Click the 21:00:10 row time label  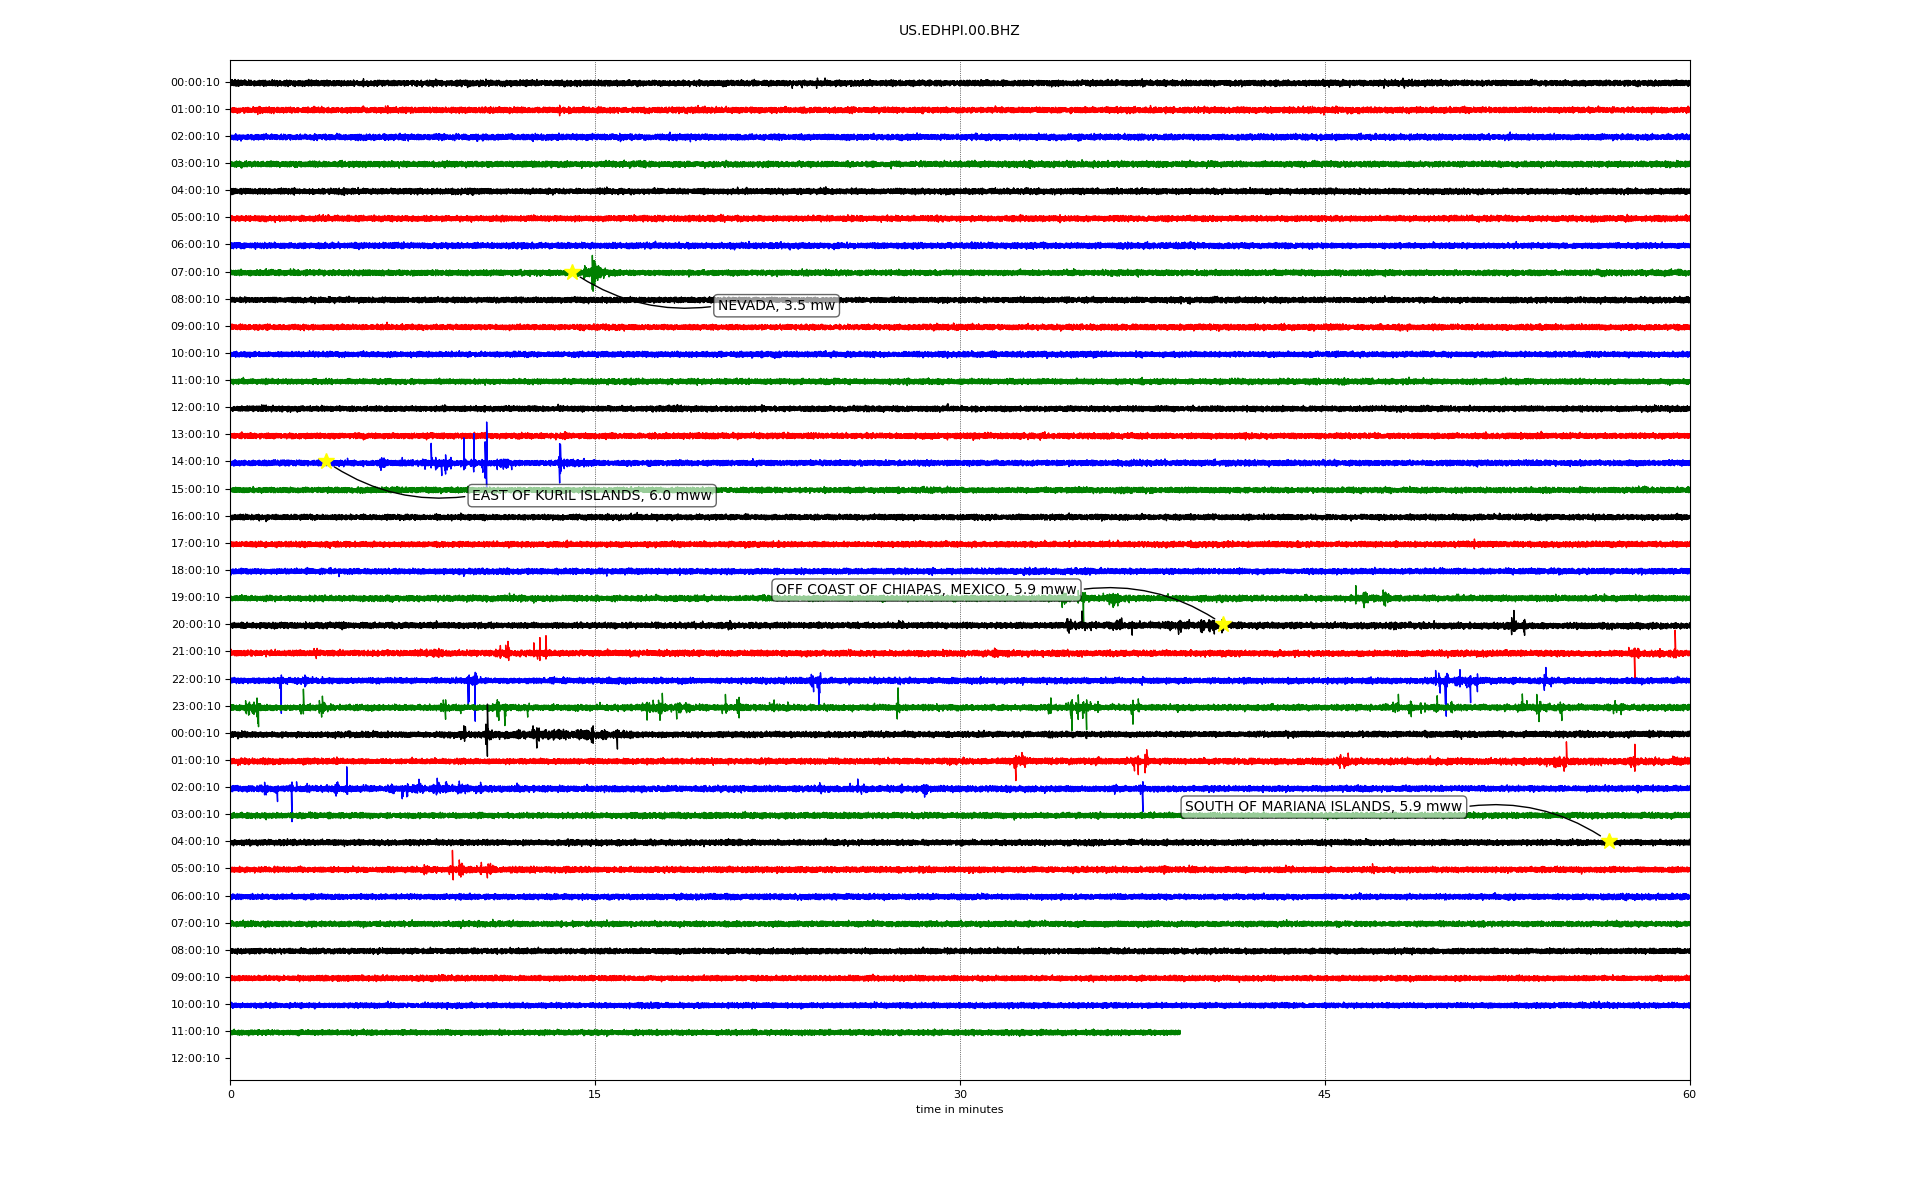(x=195, y=652)
